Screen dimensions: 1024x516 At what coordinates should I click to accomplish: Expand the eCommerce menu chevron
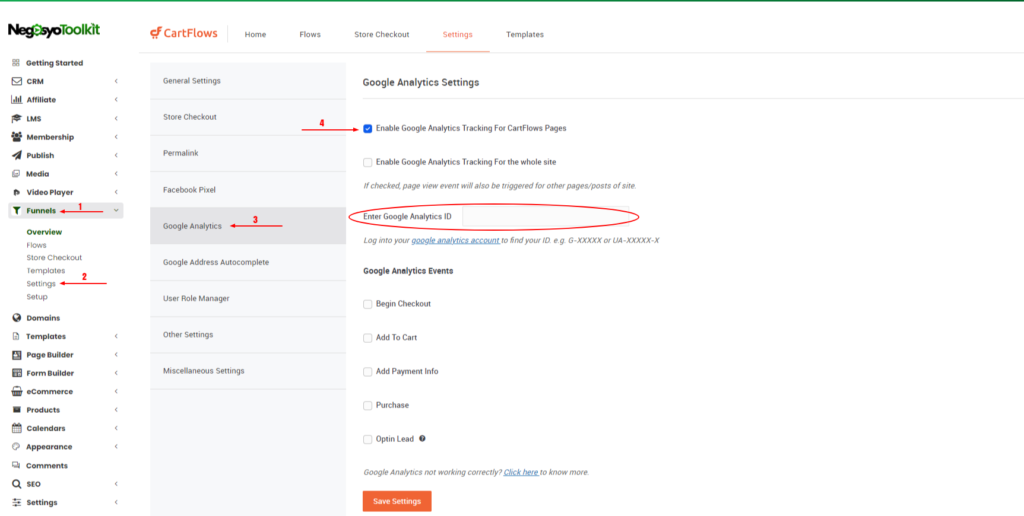coord(116,391)
